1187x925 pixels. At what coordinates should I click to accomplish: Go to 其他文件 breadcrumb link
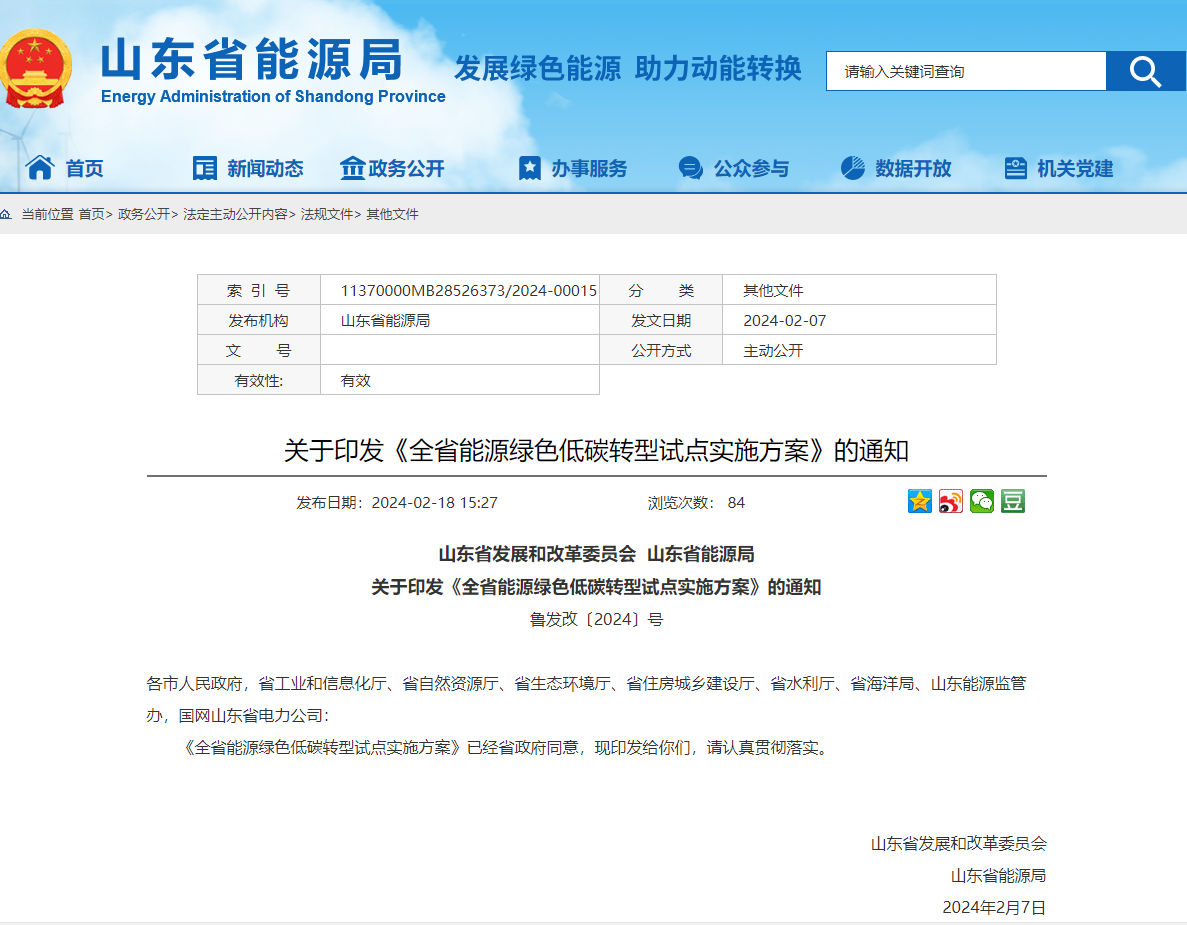pos(392,214)
